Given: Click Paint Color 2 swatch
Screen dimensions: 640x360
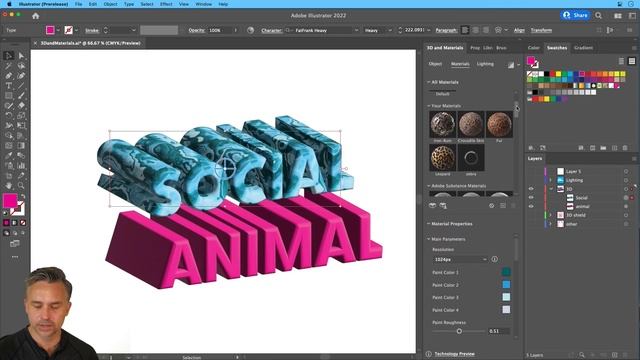Looking at the screenshot, I should click(x=506, y=284).
